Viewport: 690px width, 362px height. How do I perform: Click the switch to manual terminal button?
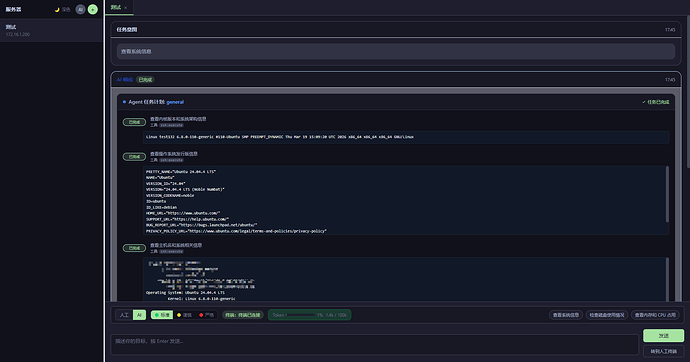663,351
